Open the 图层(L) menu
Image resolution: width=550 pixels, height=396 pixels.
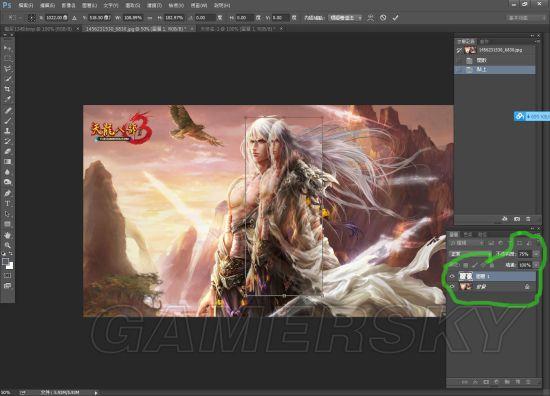pos(89,5)
